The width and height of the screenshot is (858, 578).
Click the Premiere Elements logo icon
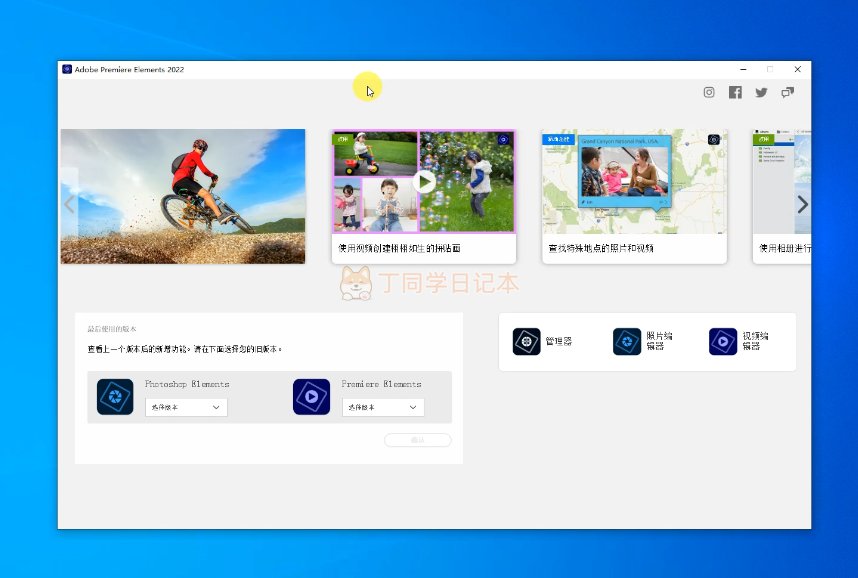pyautogui.click(x=311, y=397)
